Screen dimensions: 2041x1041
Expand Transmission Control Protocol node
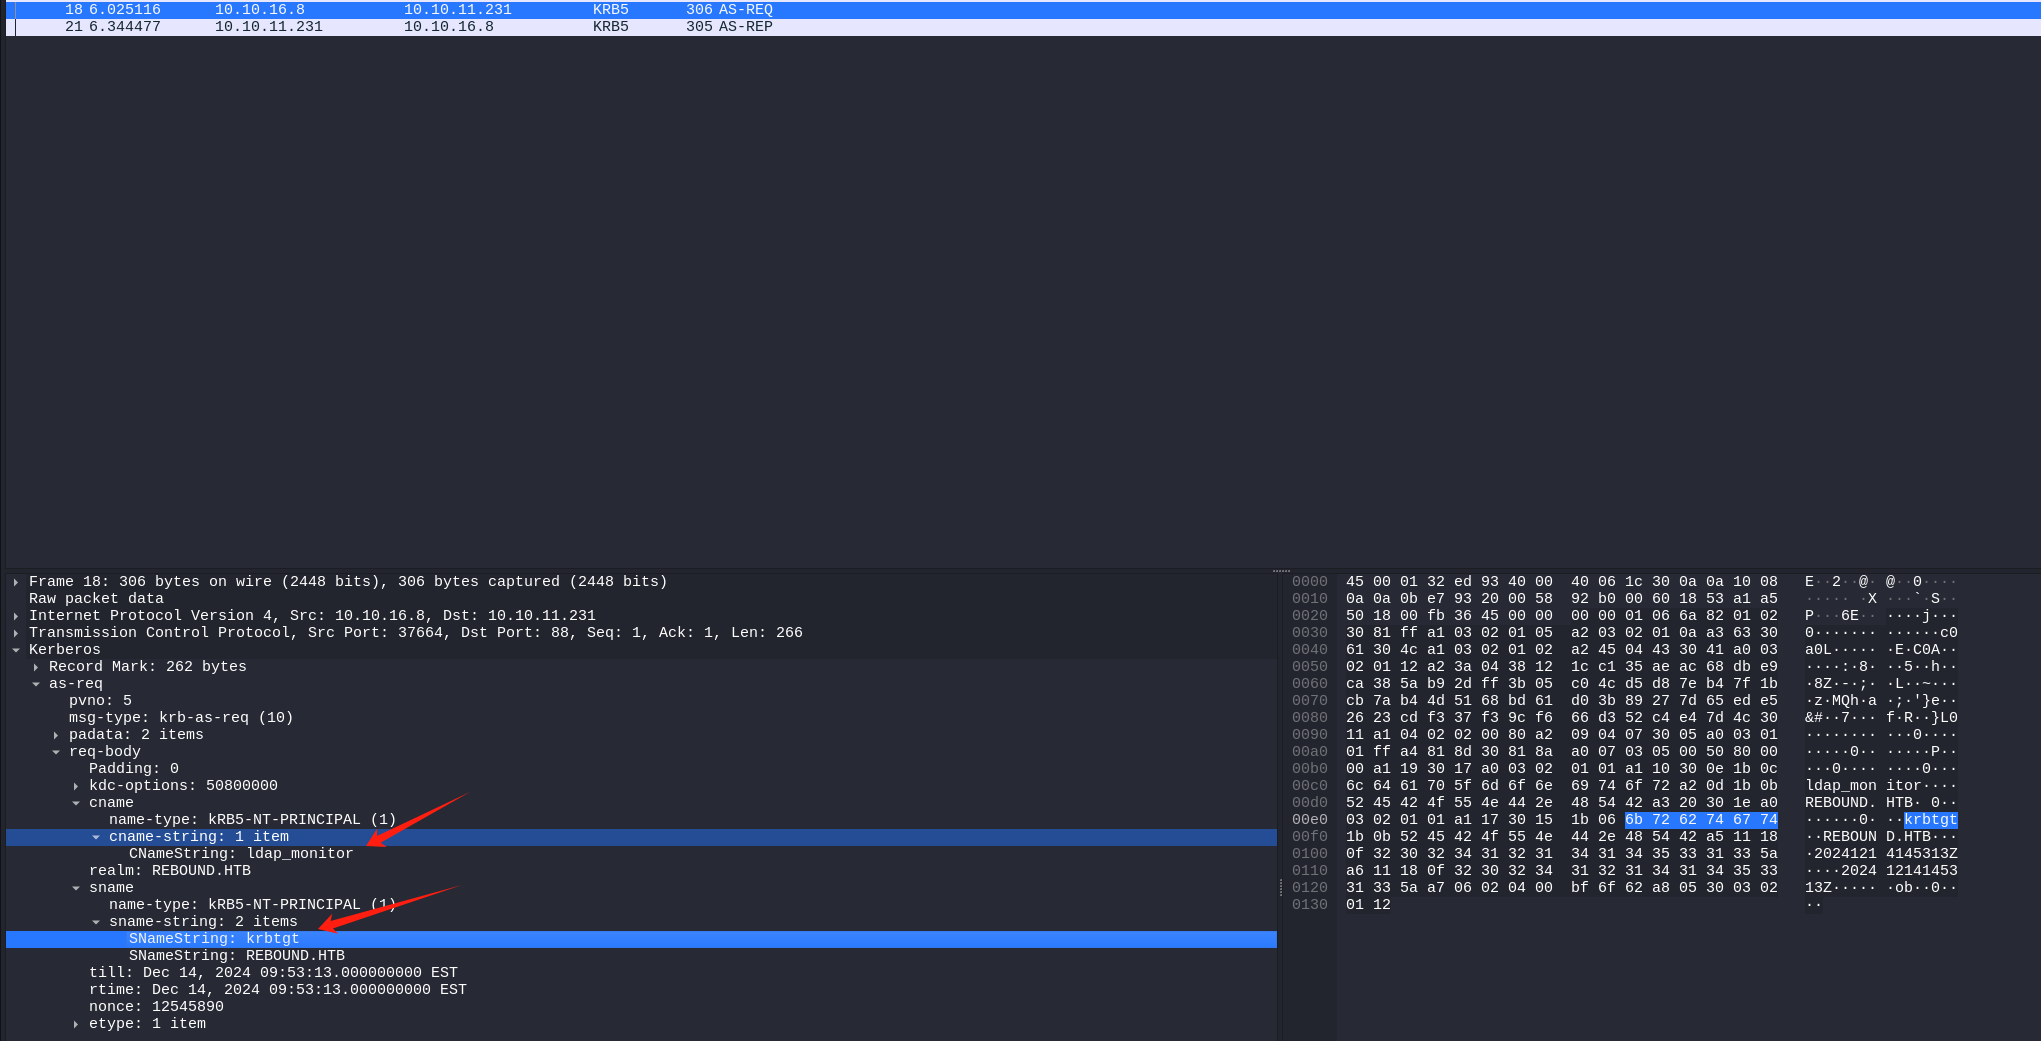pyautogui.click(x=16, y=633)
